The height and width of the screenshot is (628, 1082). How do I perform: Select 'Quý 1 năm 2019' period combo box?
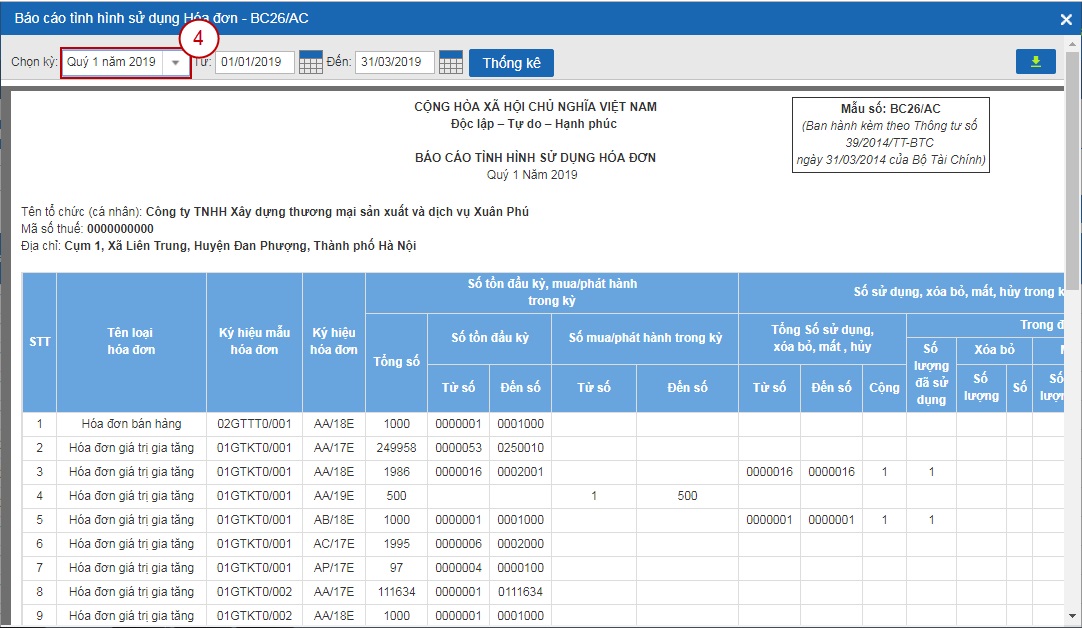(126, 62)
